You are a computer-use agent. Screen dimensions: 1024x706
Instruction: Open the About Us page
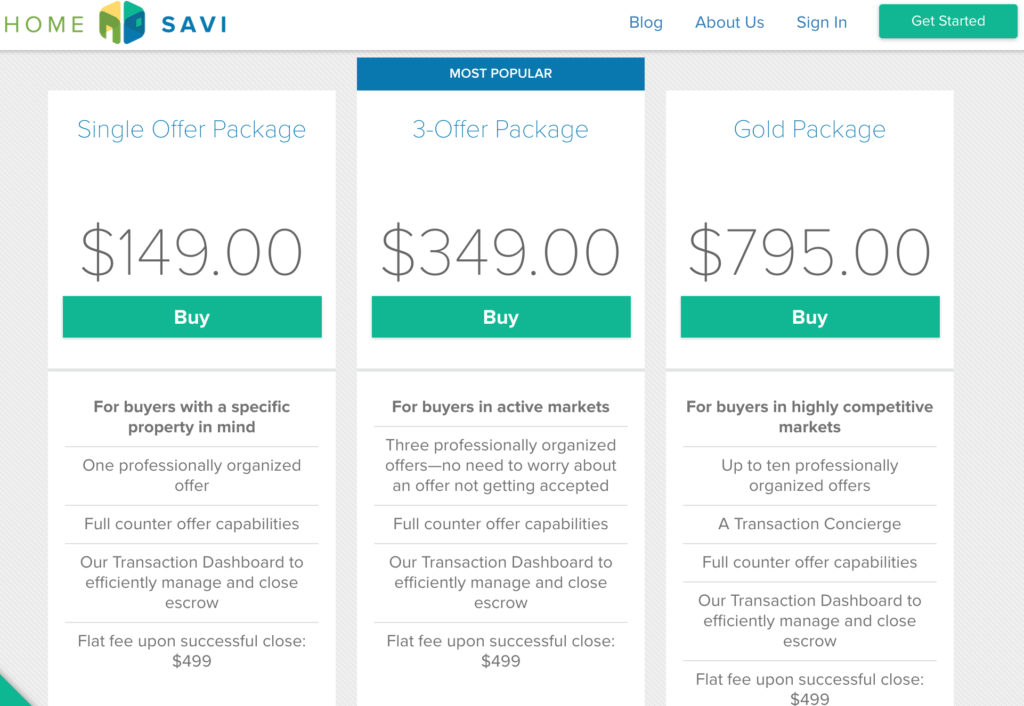(x=729, y=22)
